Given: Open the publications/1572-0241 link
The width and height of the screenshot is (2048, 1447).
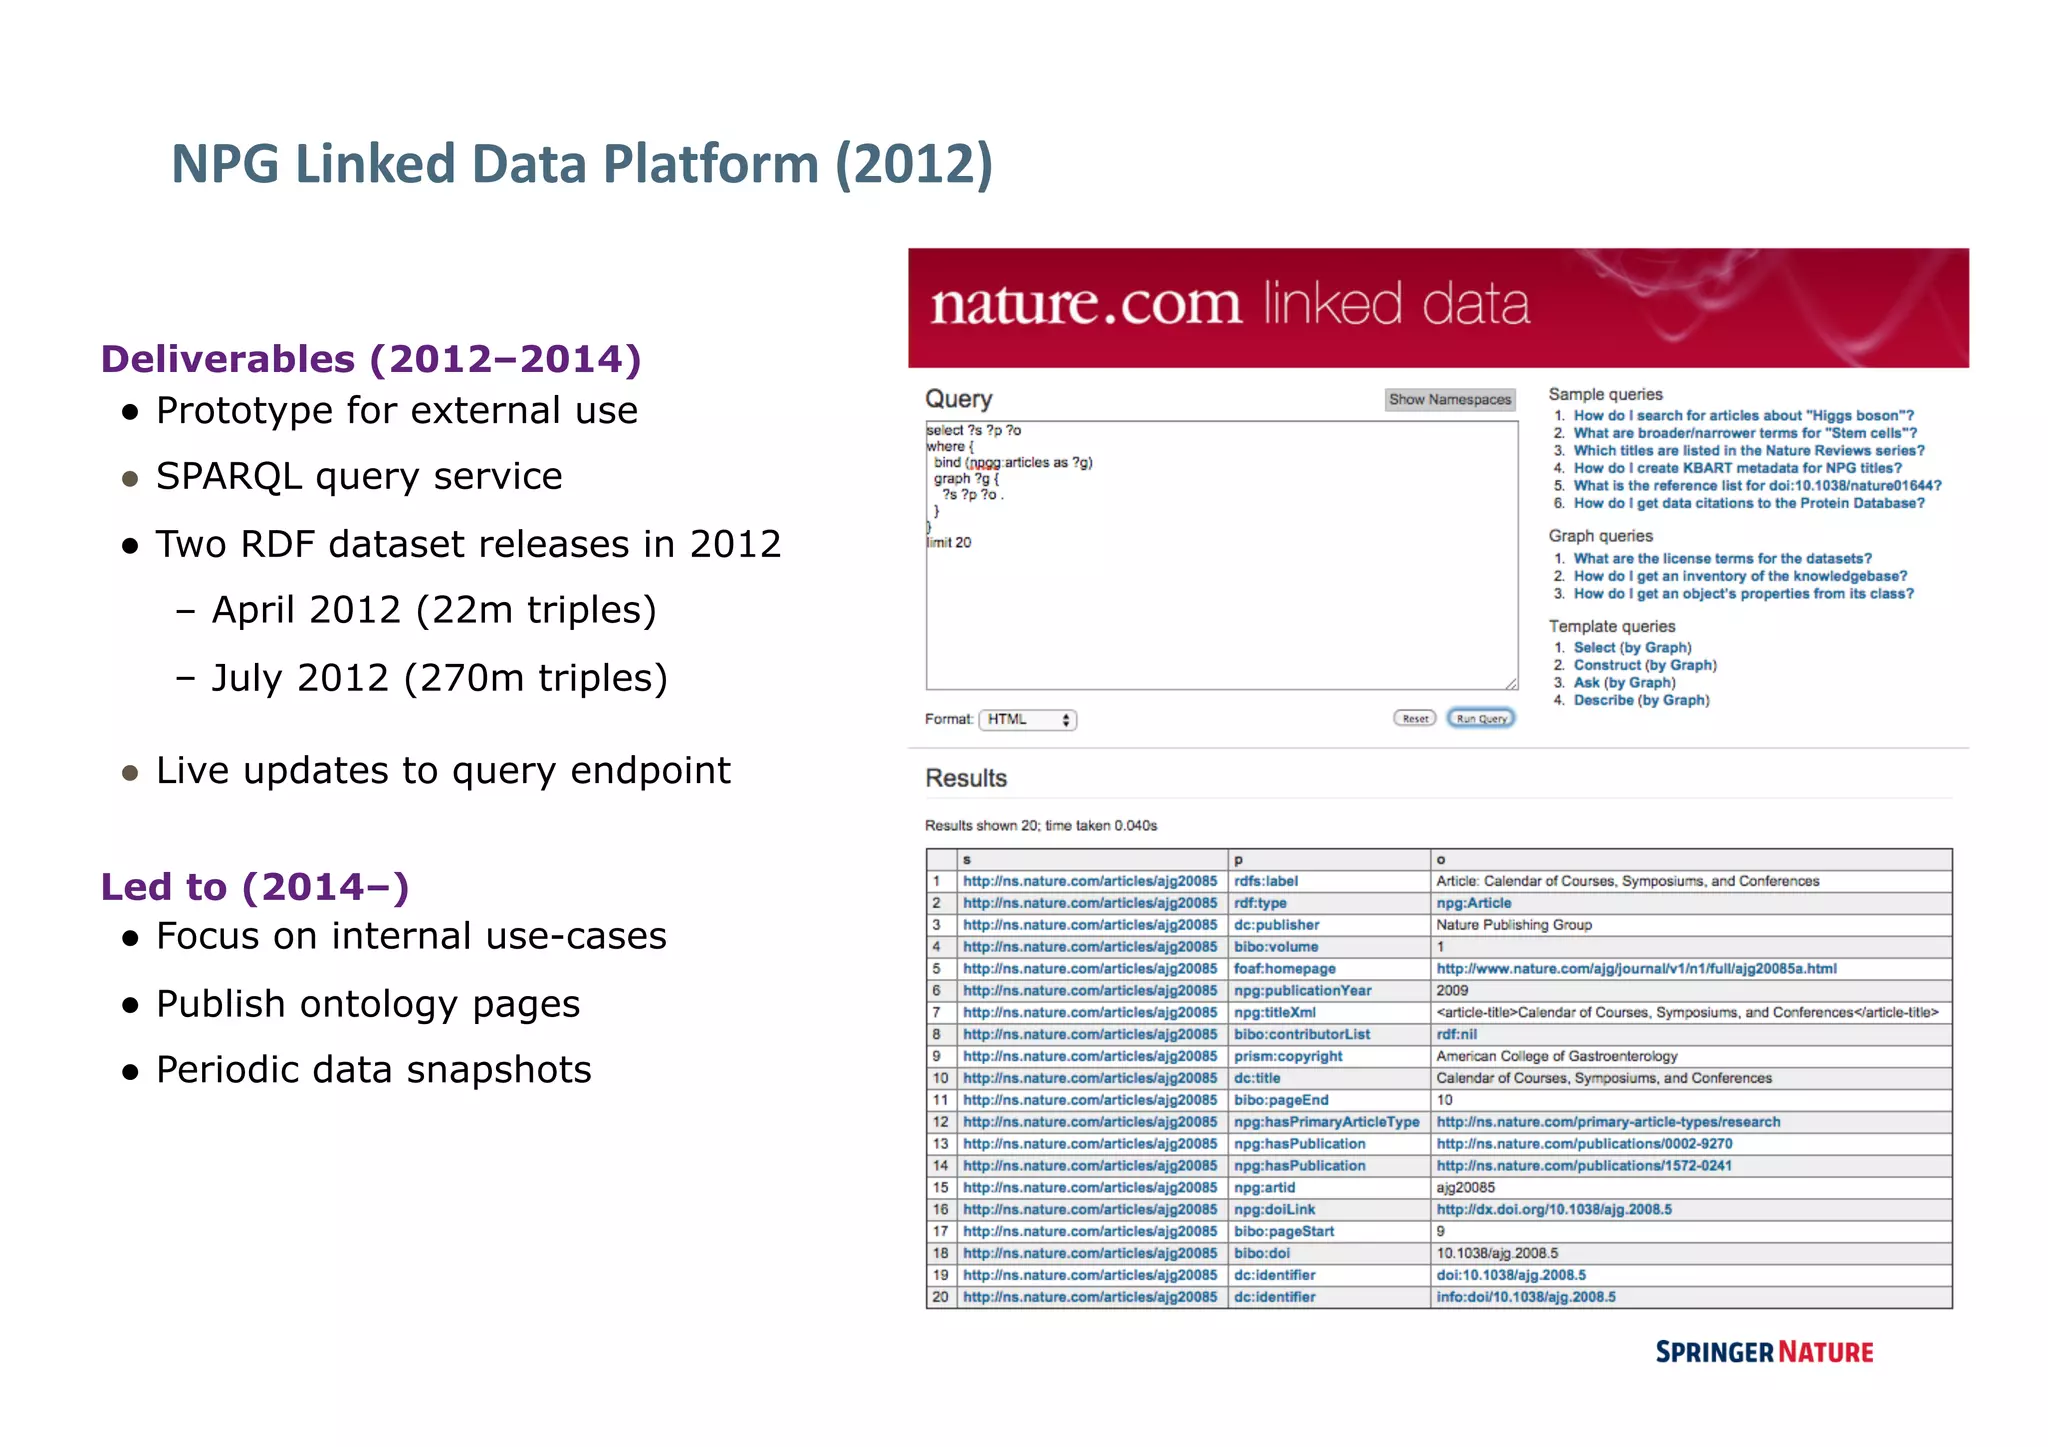Looking at the screenshot, I should tap(1584, 1166).
